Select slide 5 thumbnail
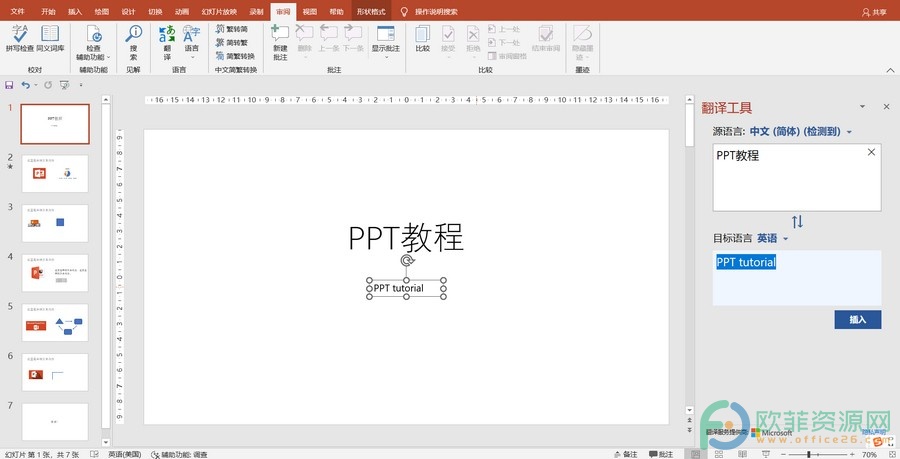The image size is (900, 459). coord(55,322)
